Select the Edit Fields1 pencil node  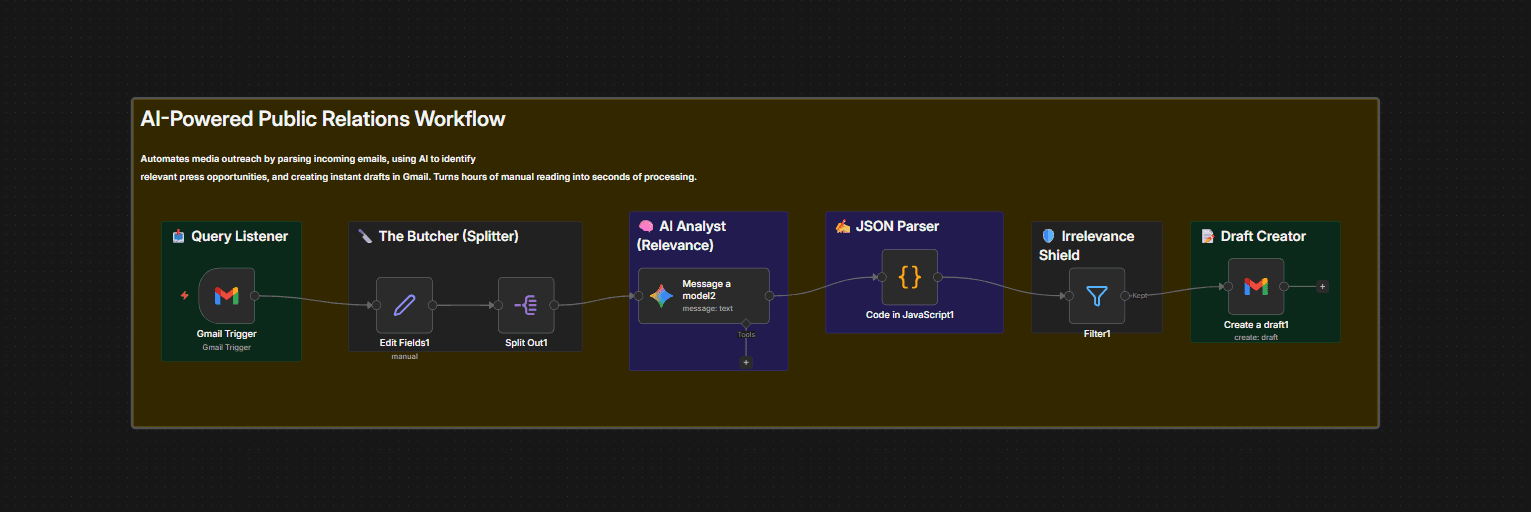pyautogui.click(x=404, y=305)
